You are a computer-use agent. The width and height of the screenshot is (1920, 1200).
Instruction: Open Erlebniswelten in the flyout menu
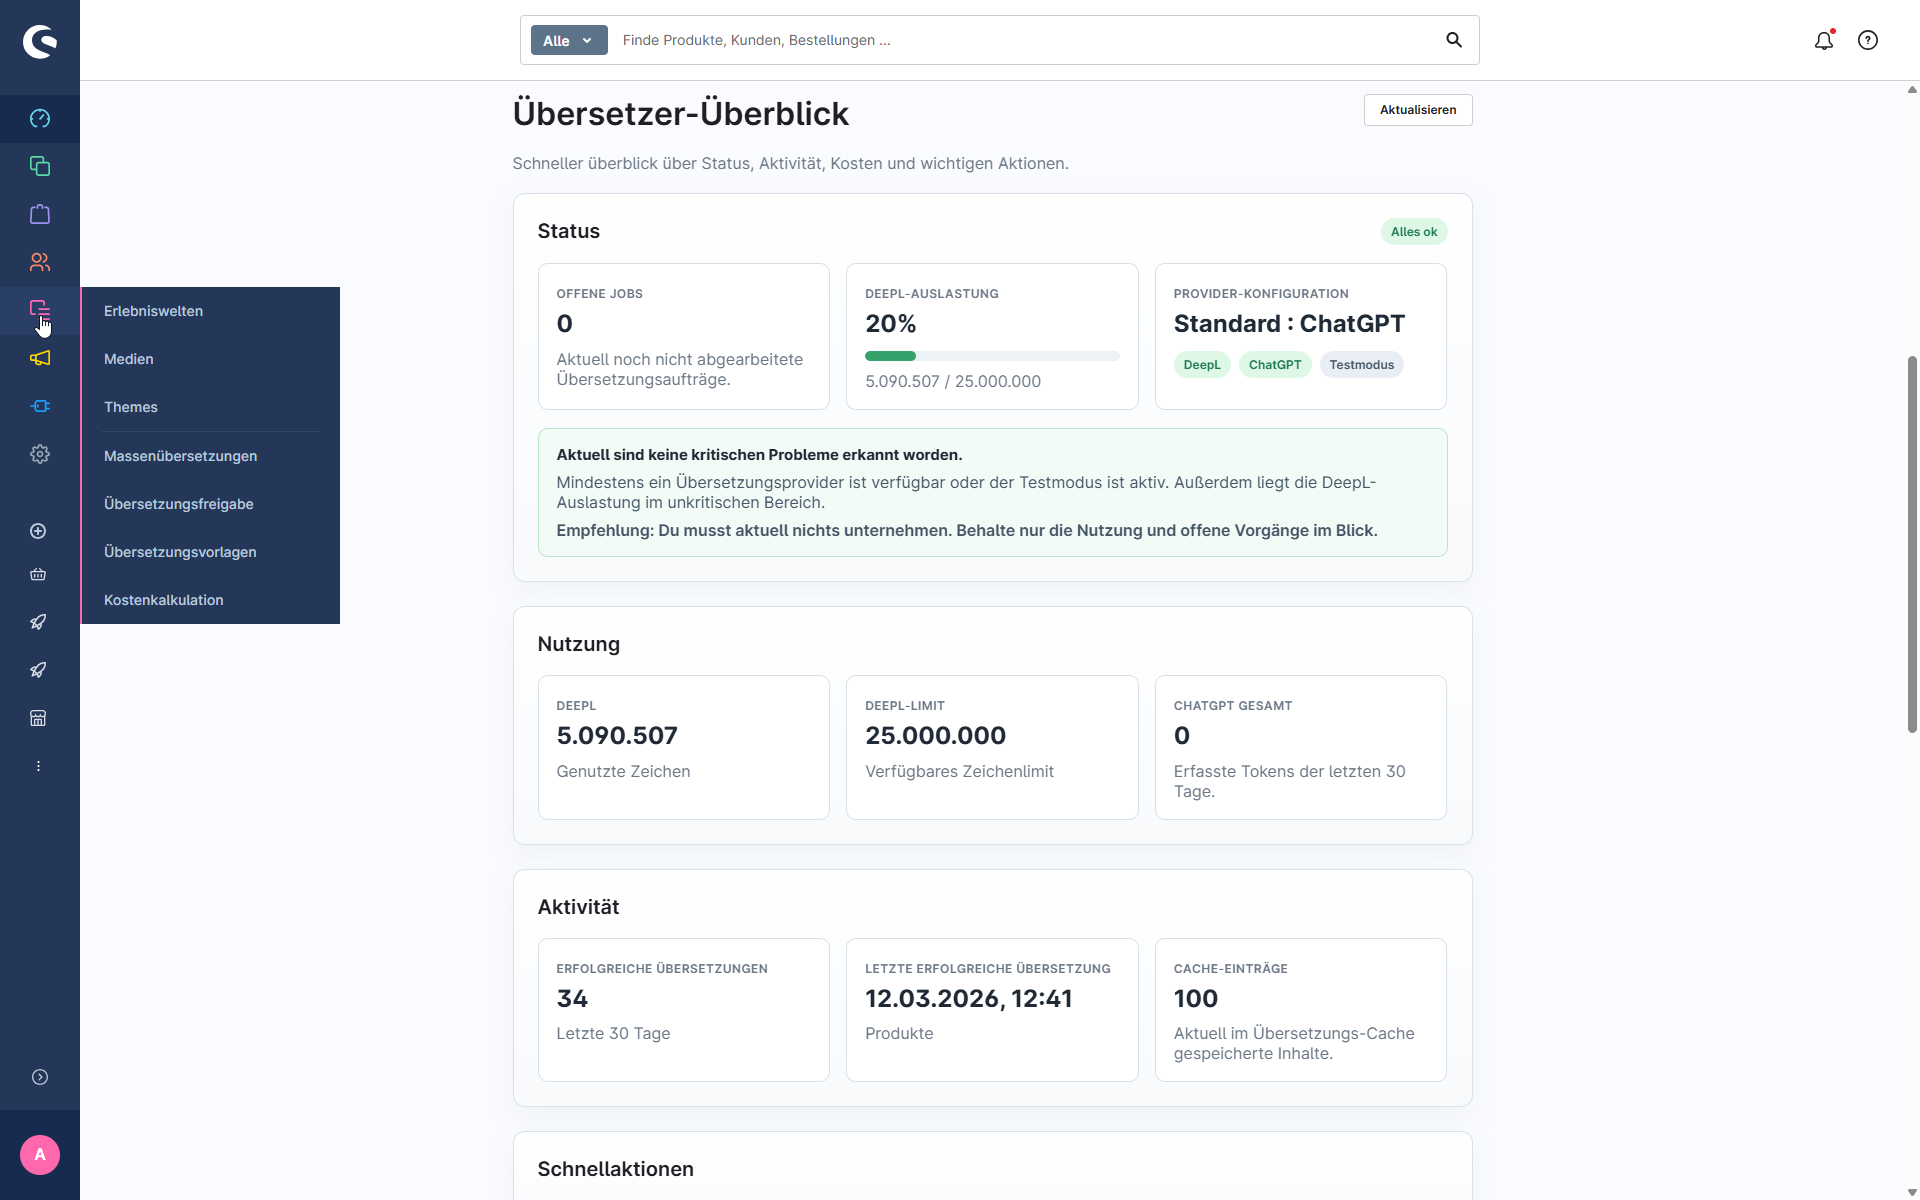pyautogui.click(x=153, y=311)
